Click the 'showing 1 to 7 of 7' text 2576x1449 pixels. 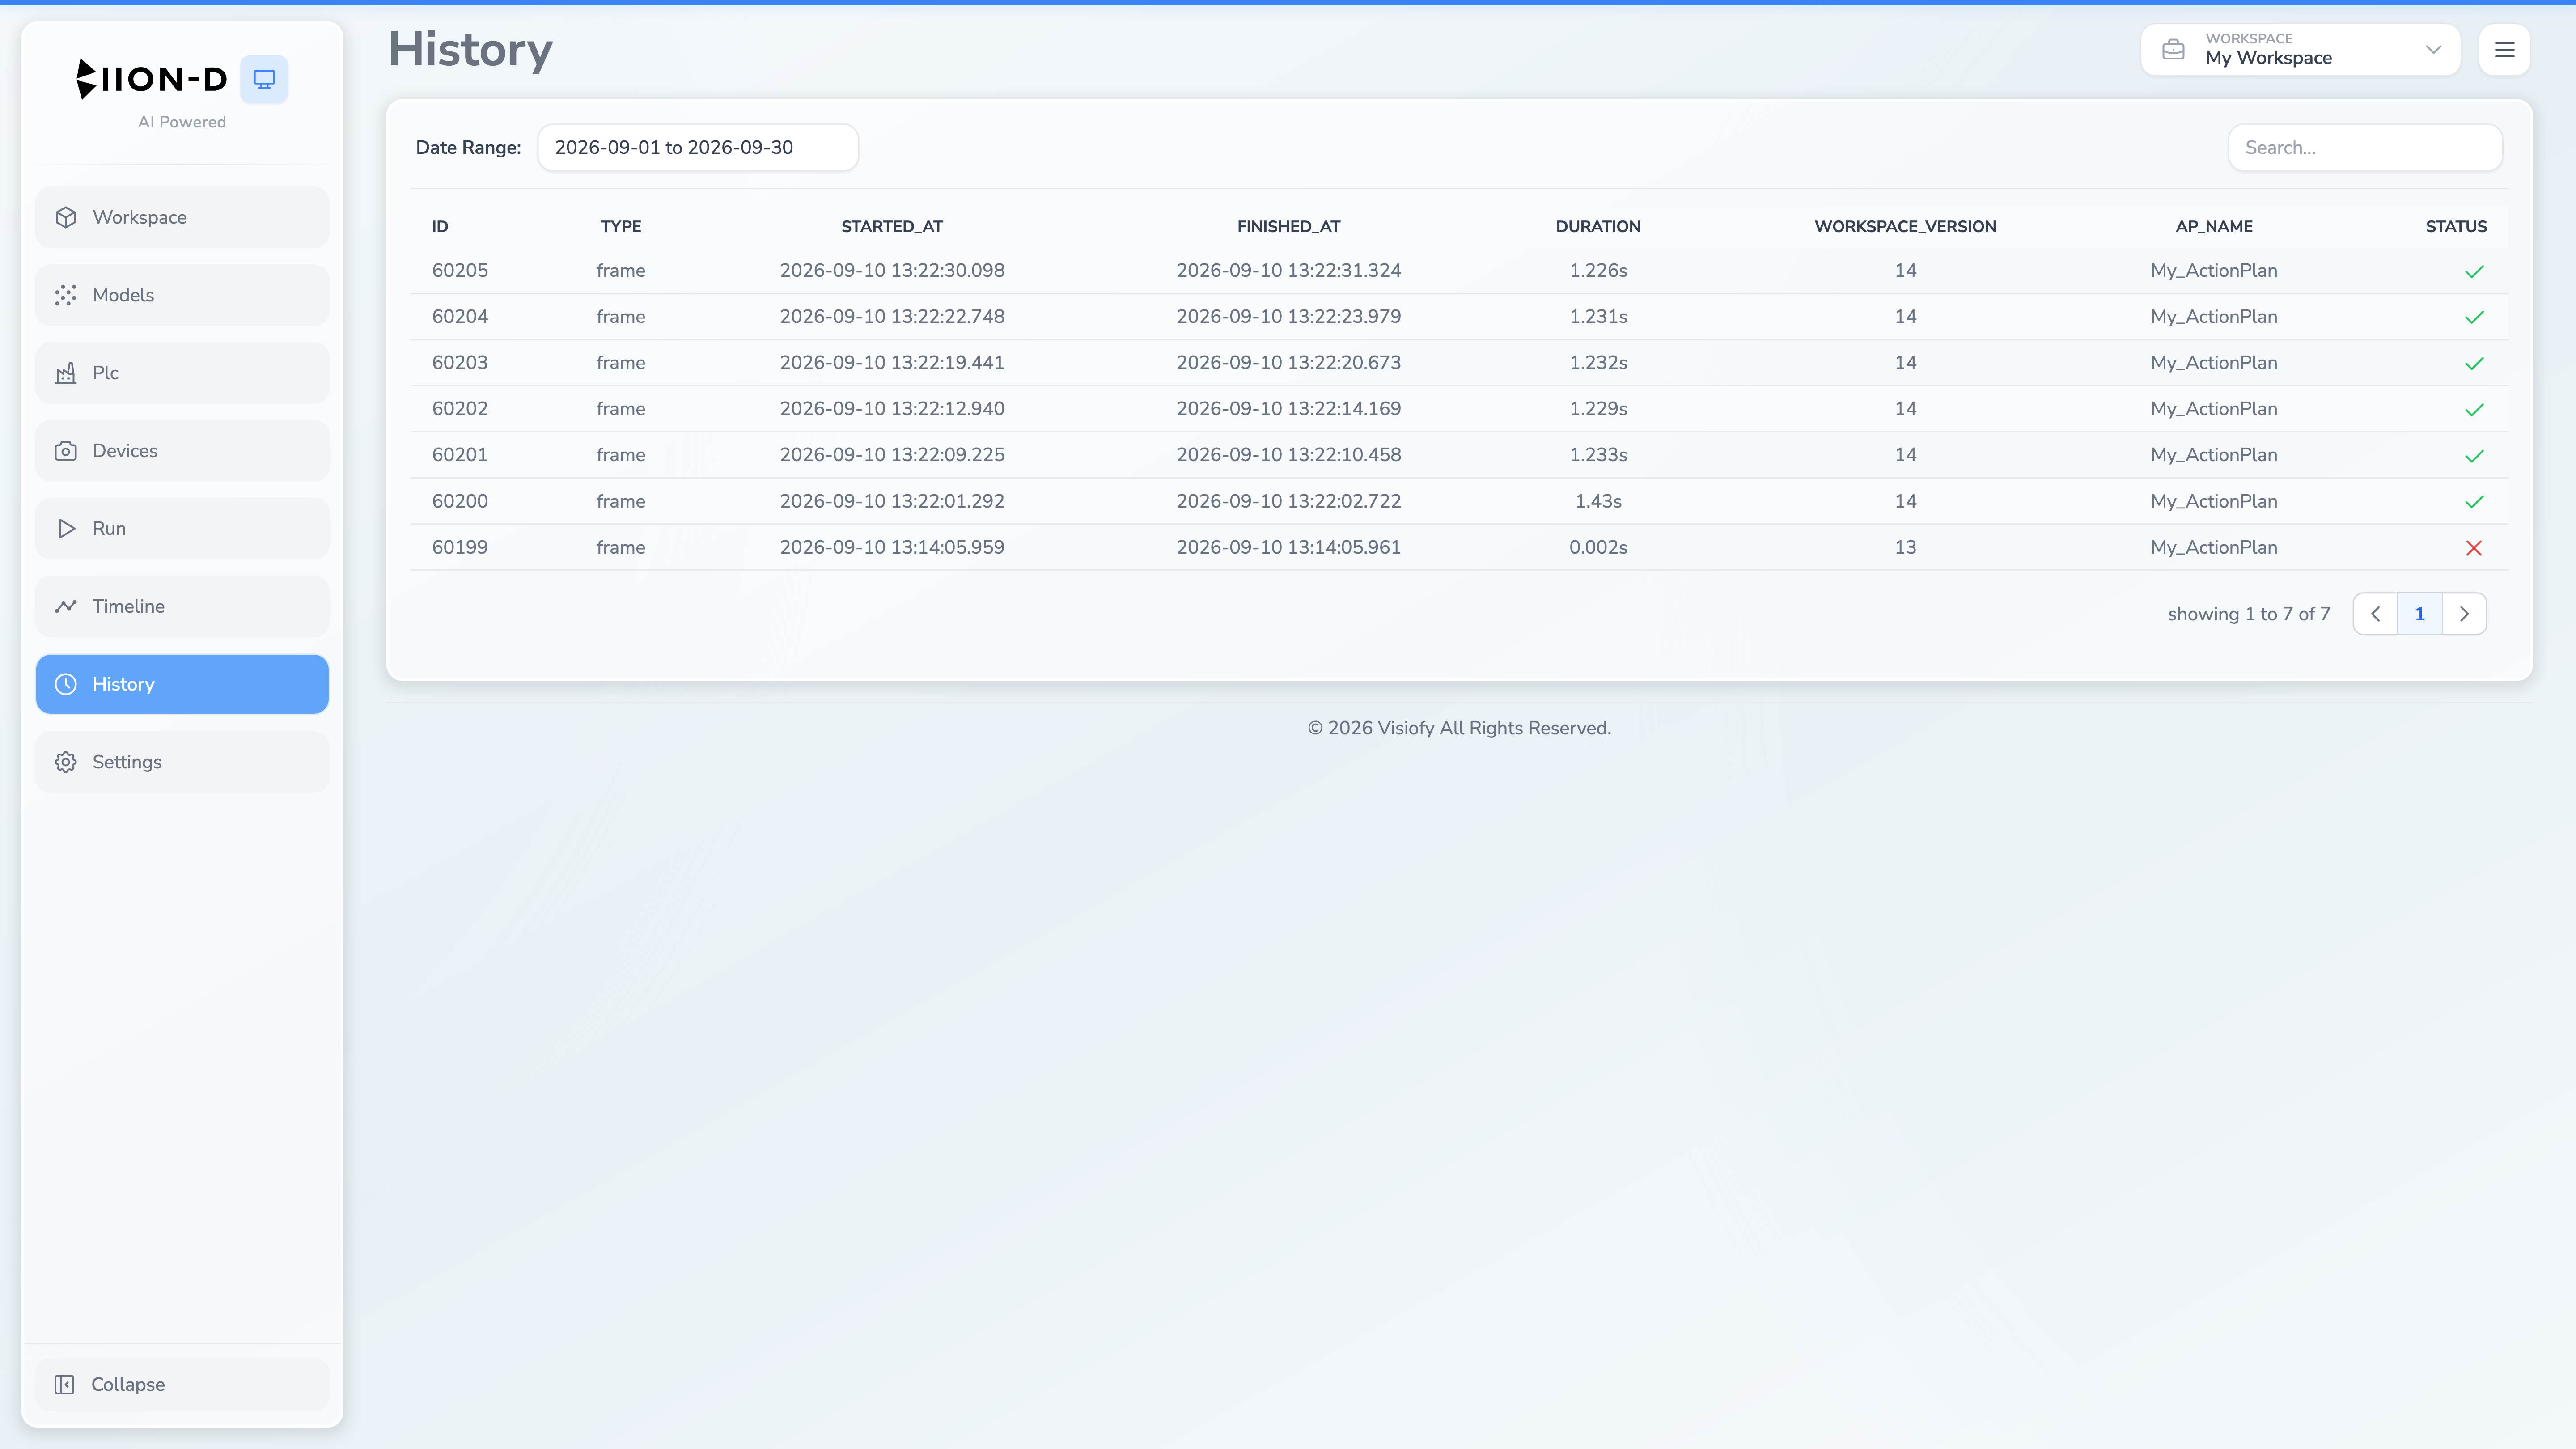(x=2249, y=614)
